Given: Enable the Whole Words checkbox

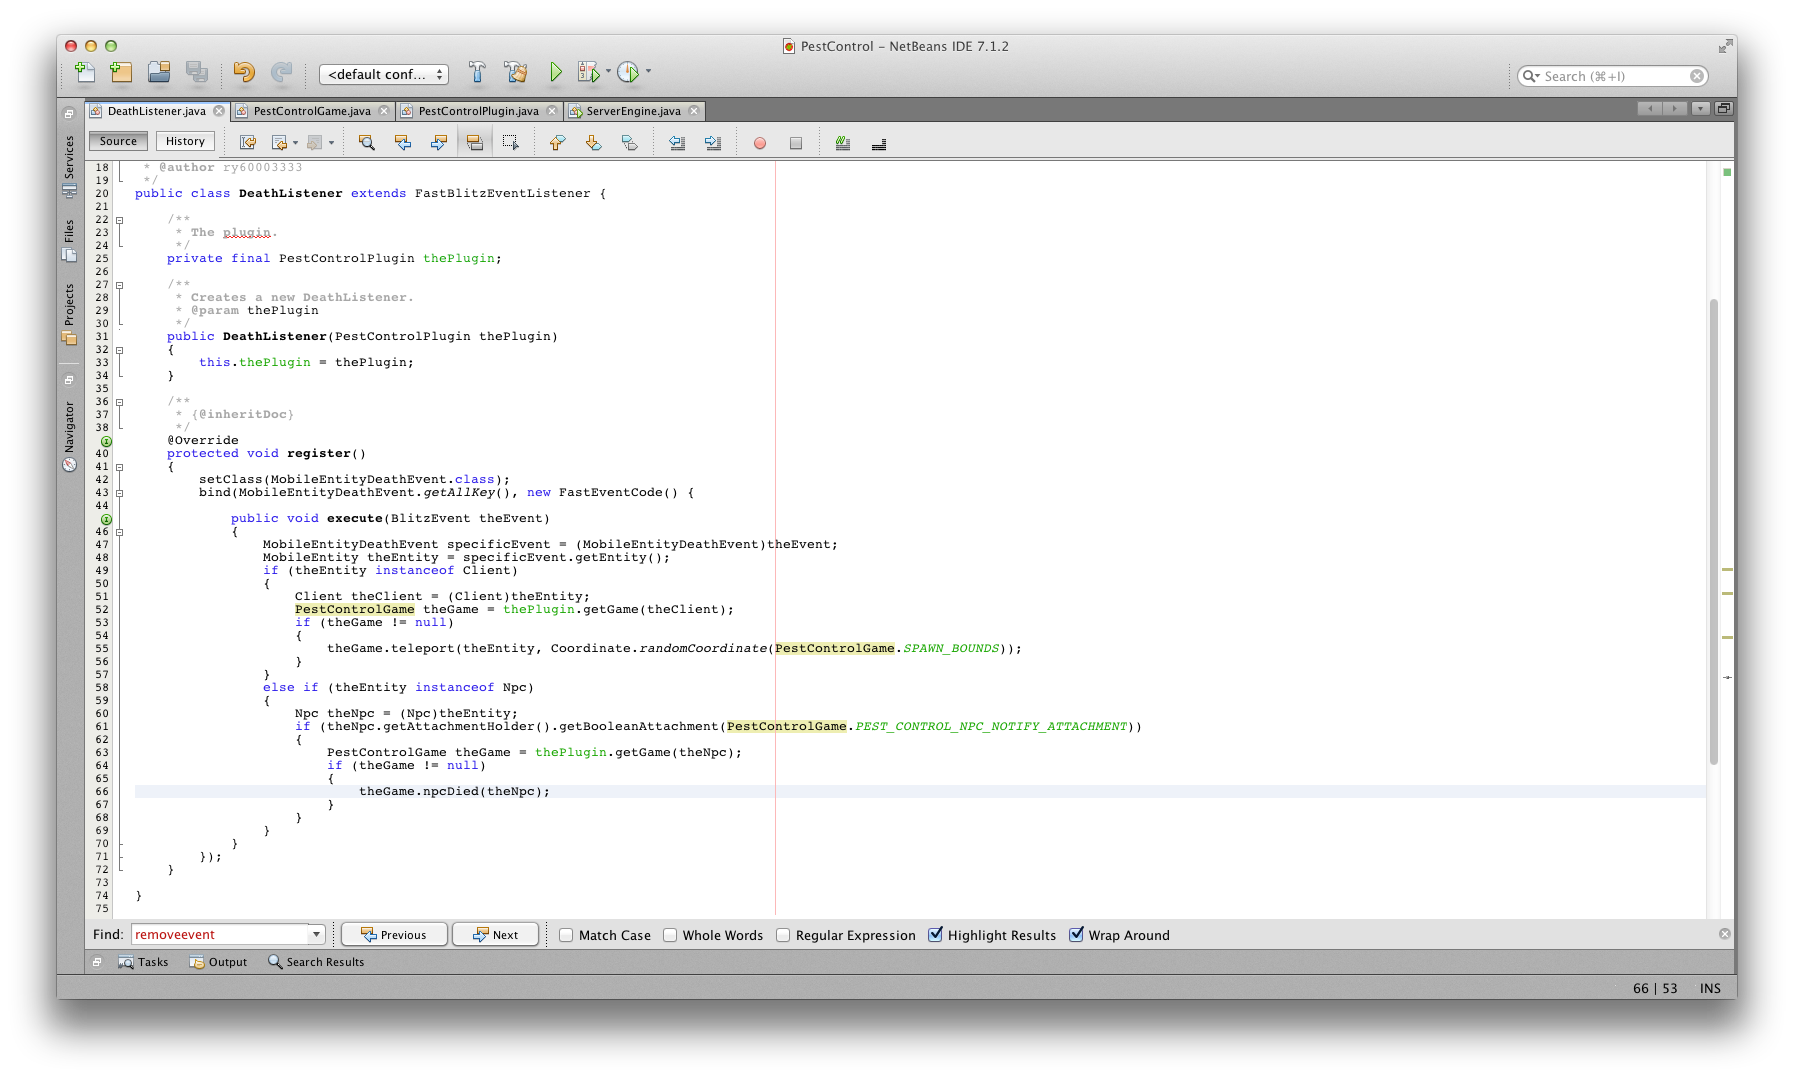Looking at the screenshot, I should [x=670, y=935].
